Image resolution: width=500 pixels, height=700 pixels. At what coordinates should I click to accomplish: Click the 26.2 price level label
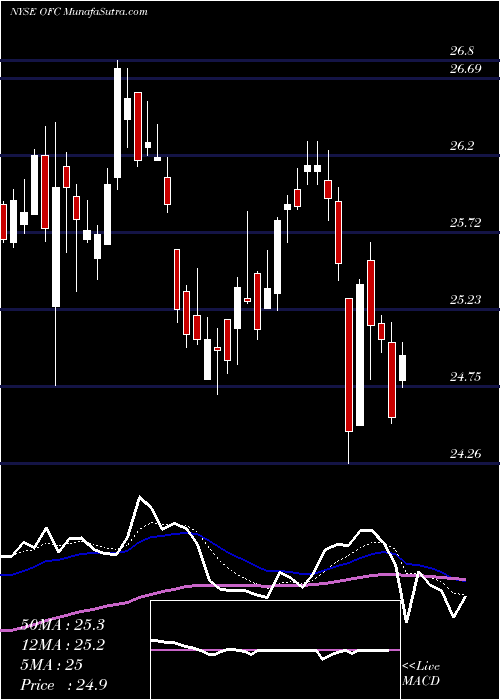(462, 146)
